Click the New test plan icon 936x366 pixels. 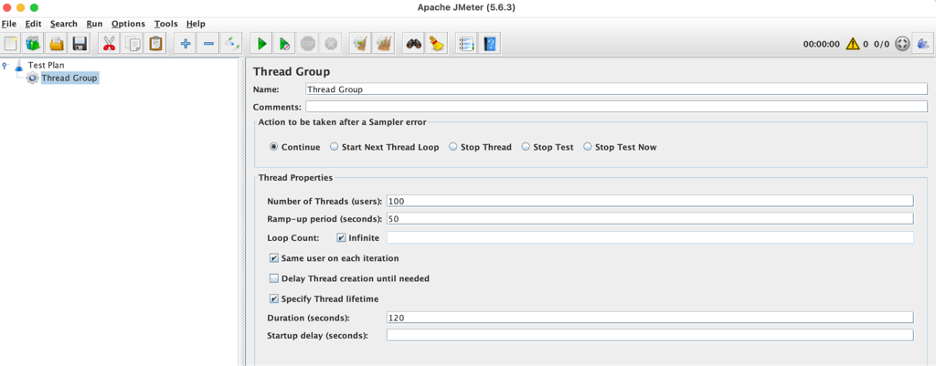click(x=11, y=44)
